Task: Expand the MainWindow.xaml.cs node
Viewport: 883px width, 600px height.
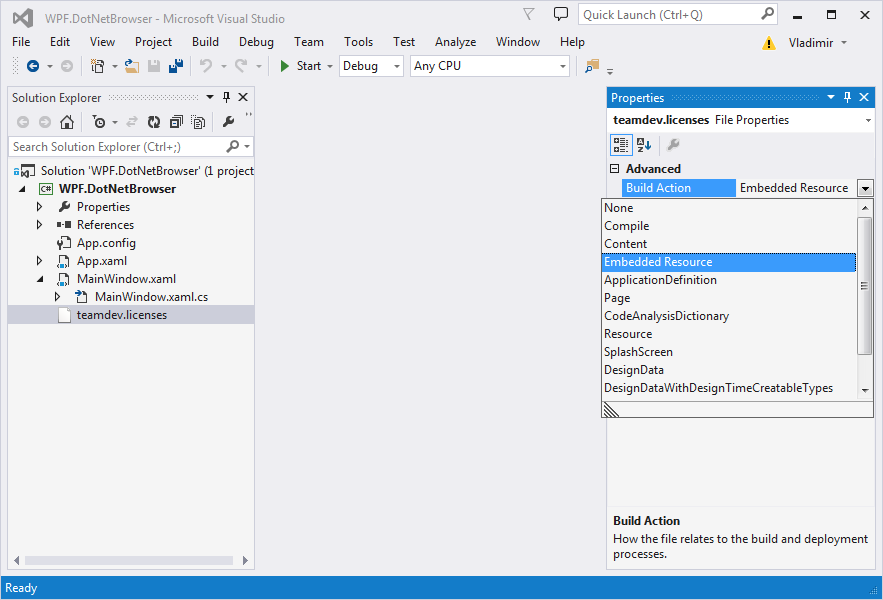Action: click(57, 297)
